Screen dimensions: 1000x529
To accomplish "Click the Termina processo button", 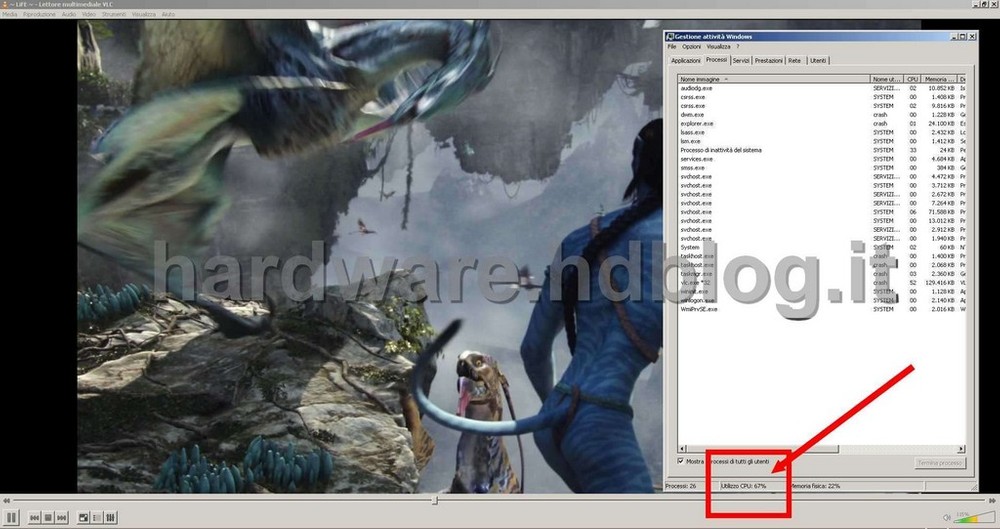I will (x=940, y=463).
